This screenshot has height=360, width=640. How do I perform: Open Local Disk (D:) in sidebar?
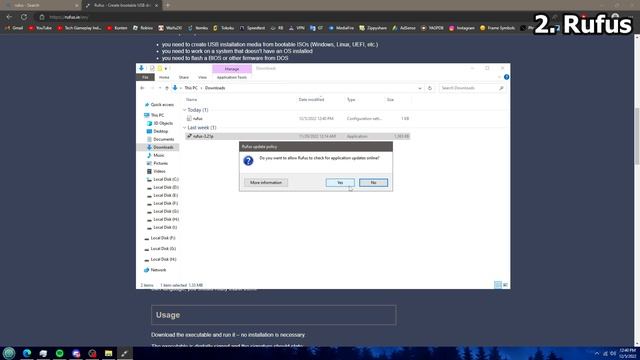point(166,187)
